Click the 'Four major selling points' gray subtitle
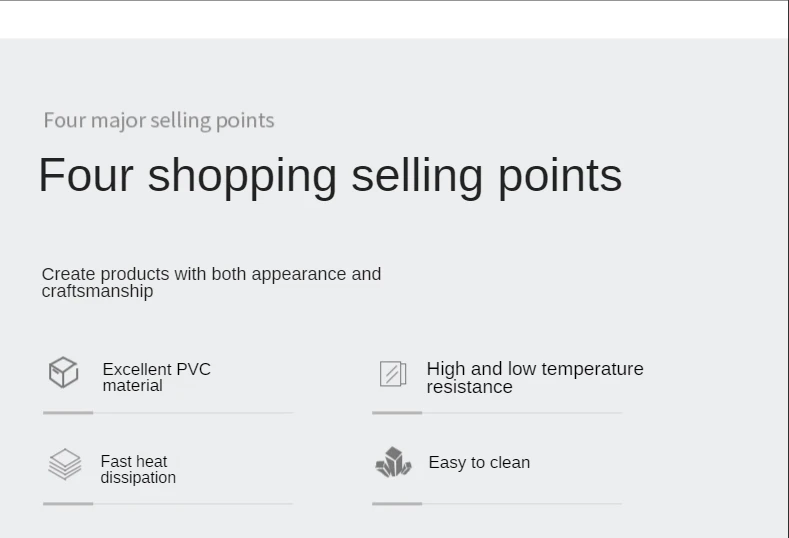This screenshot has width=789, height=538. coord(159,121)
